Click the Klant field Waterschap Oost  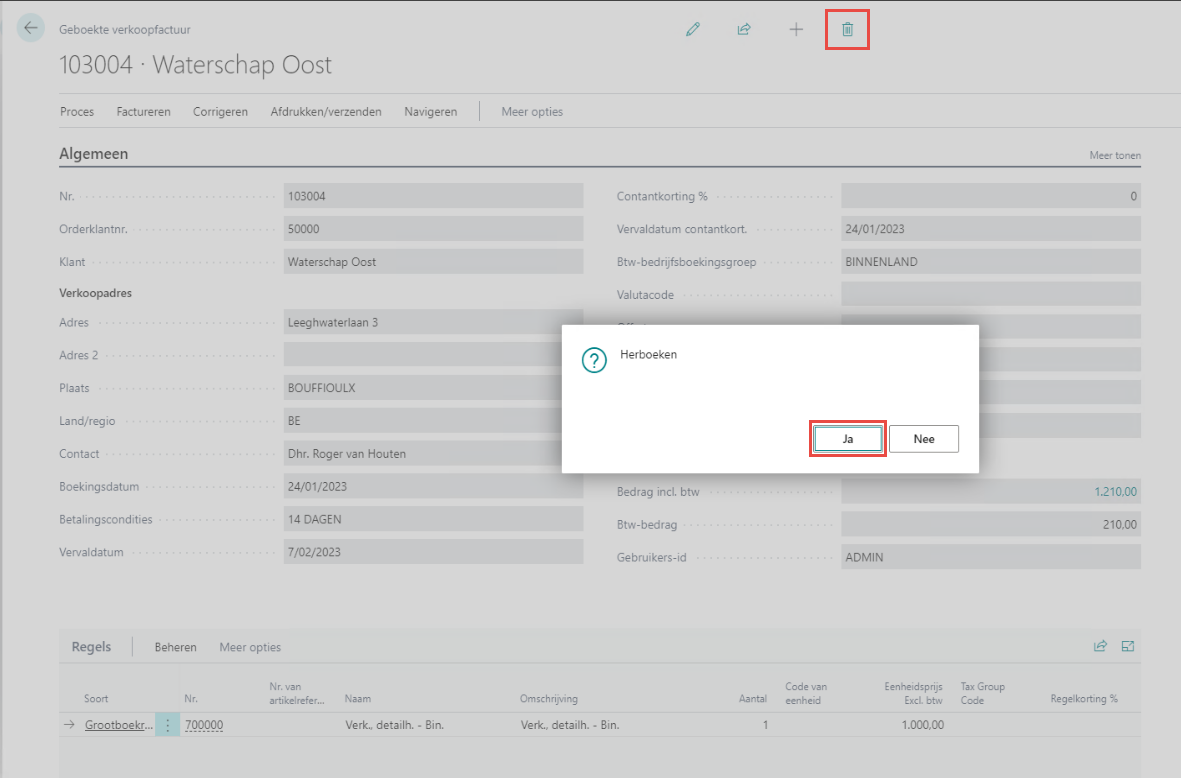[432, 262]
